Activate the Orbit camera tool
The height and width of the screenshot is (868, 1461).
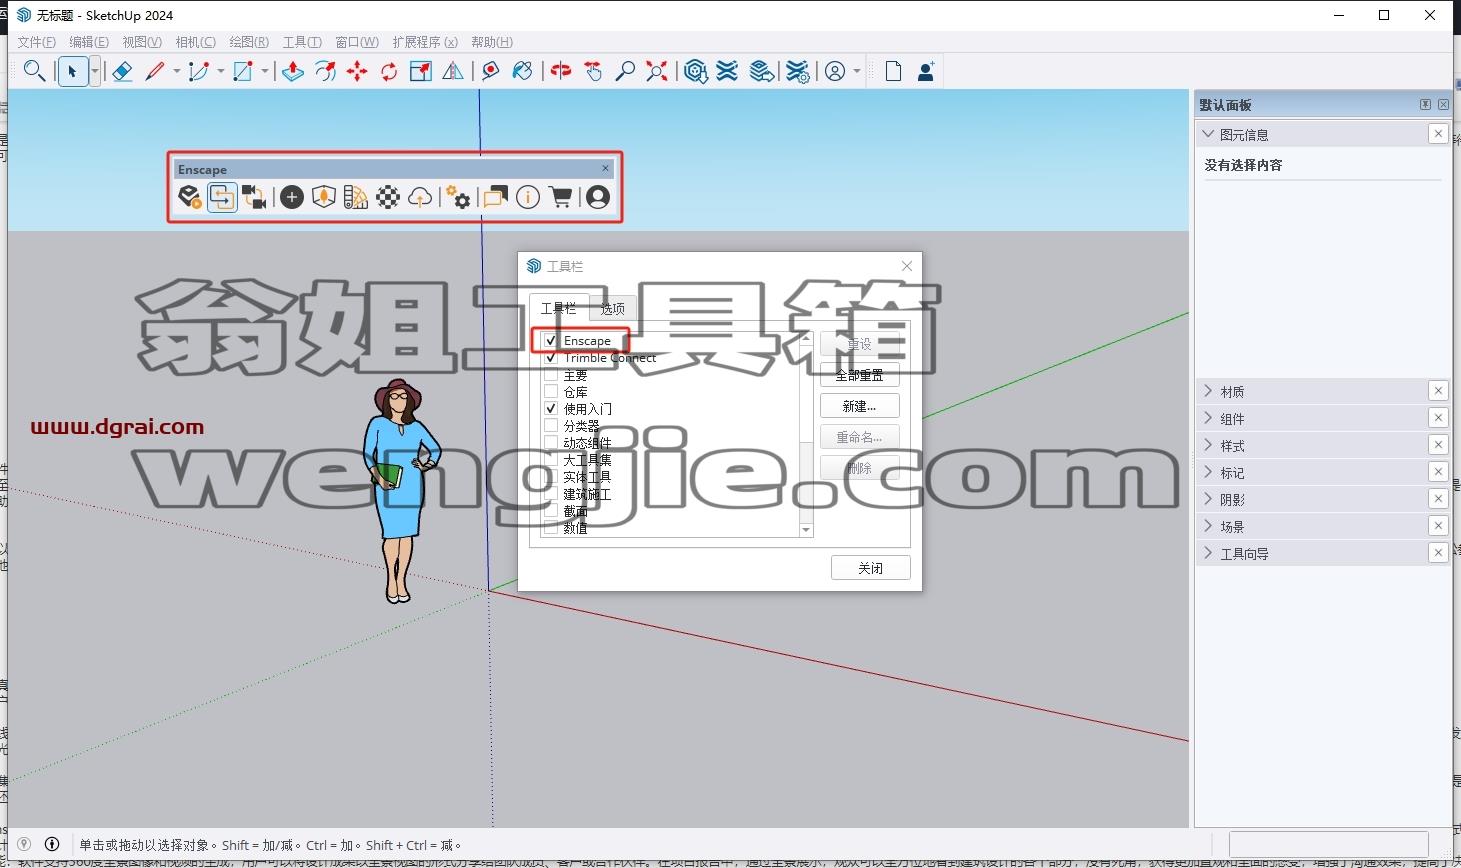[561, 71]
